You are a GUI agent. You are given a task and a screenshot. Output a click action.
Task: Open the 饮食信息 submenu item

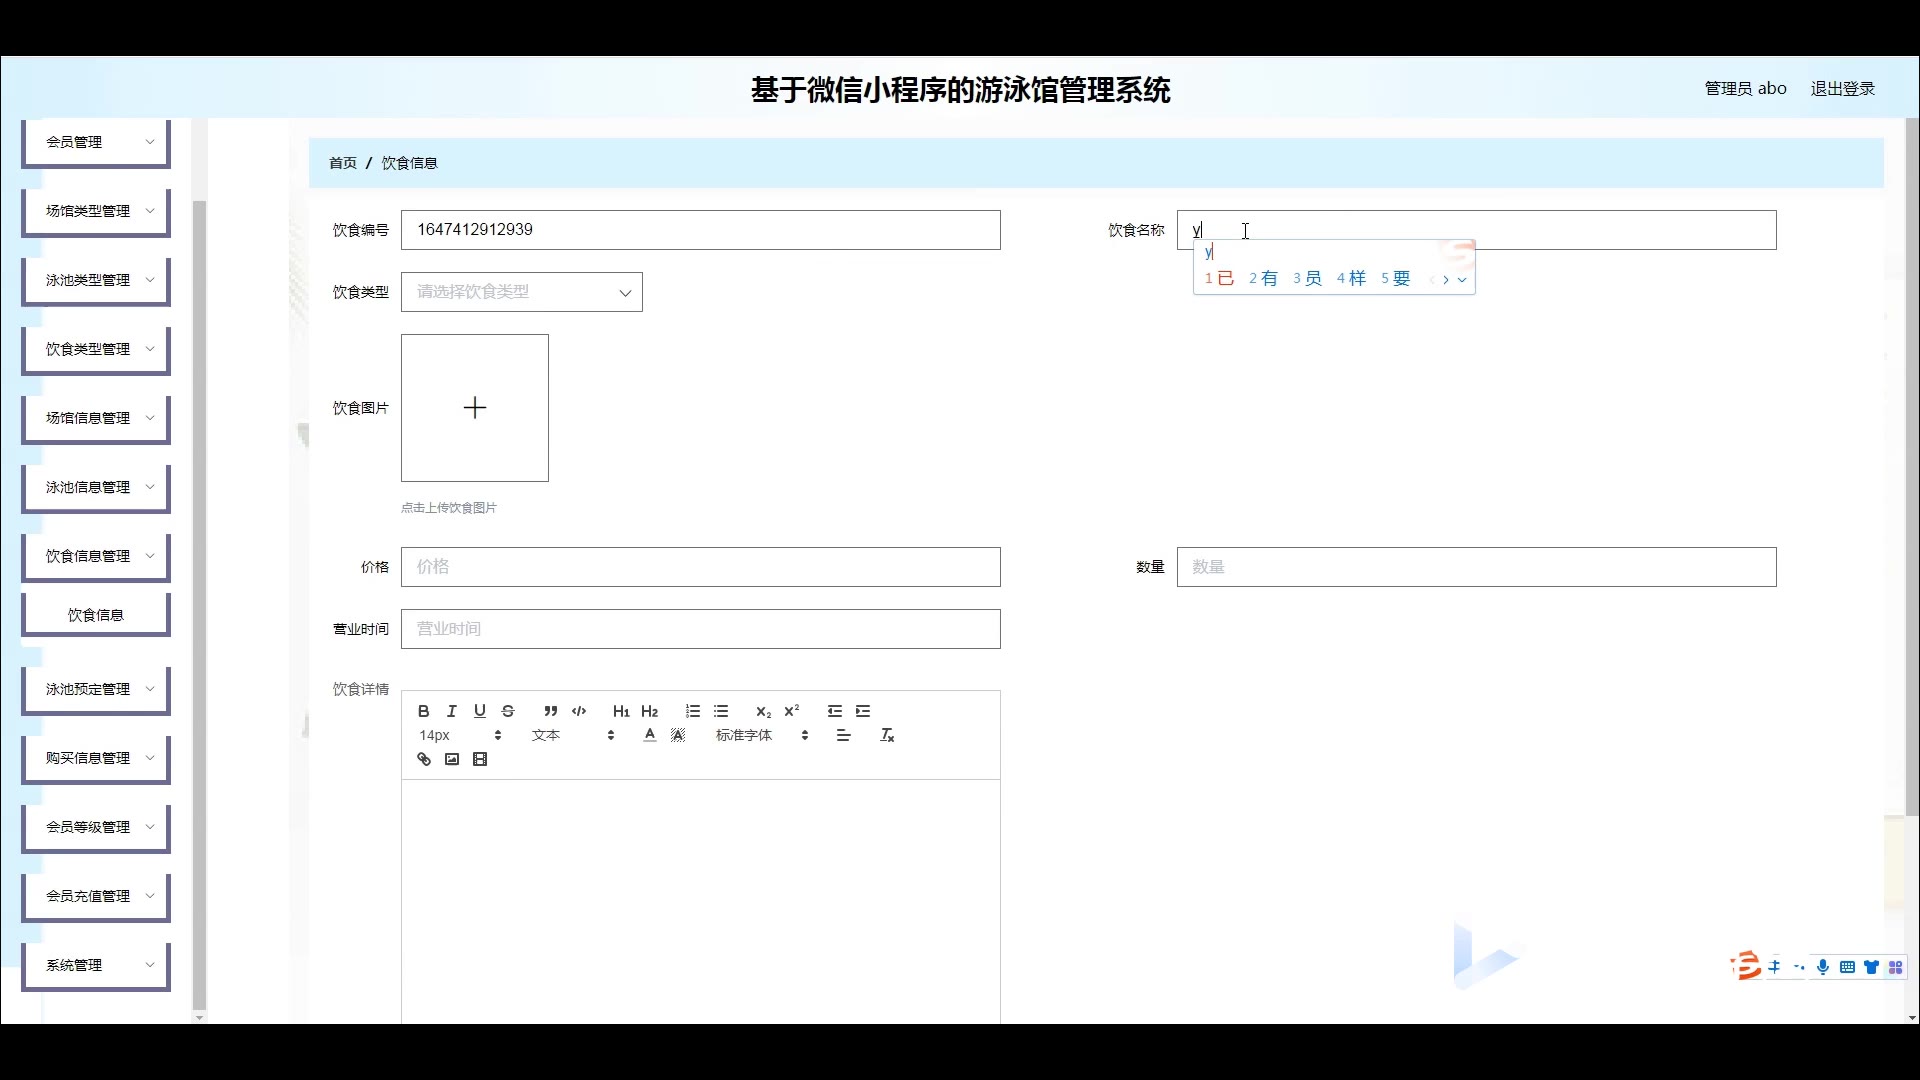point(96,615)
